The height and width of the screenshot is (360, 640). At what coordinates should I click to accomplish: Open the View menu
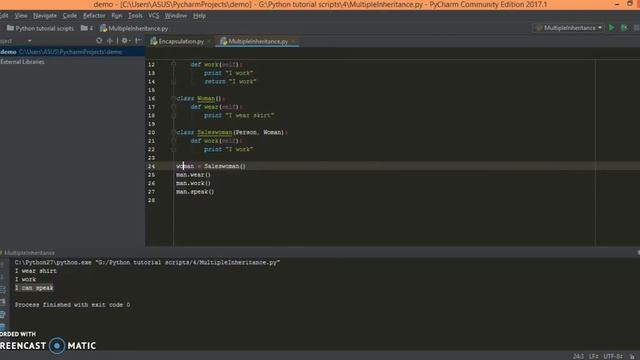tap(20, 16)
